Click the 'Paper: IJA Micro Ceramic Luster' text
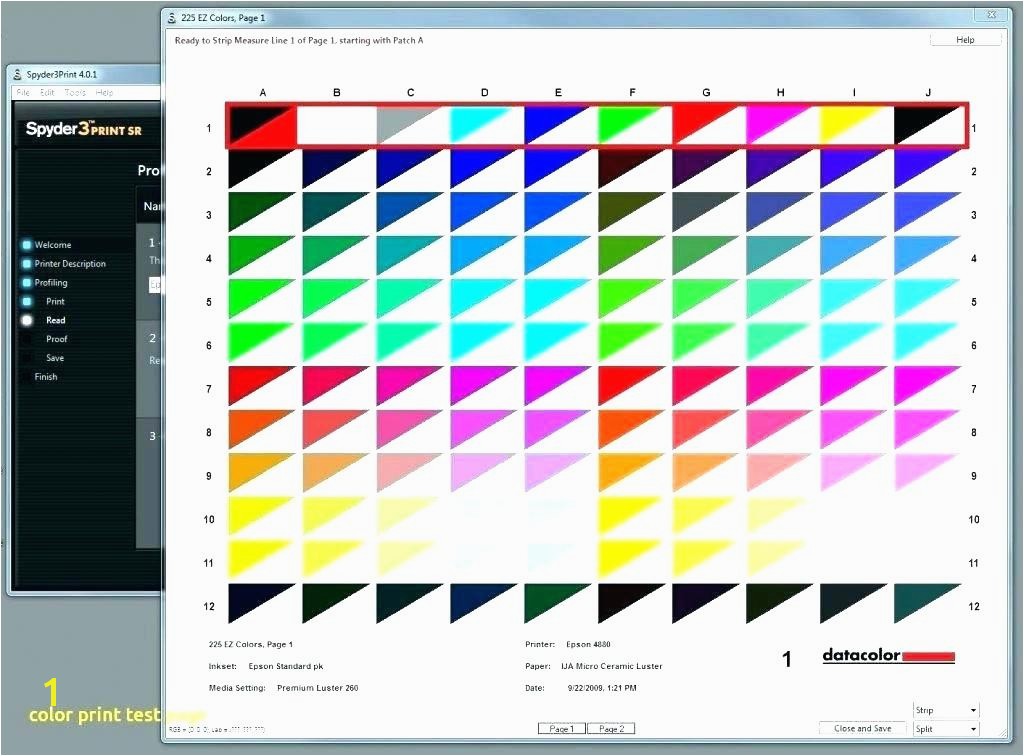Viewport: 1024px width, 756px height. 594,667
